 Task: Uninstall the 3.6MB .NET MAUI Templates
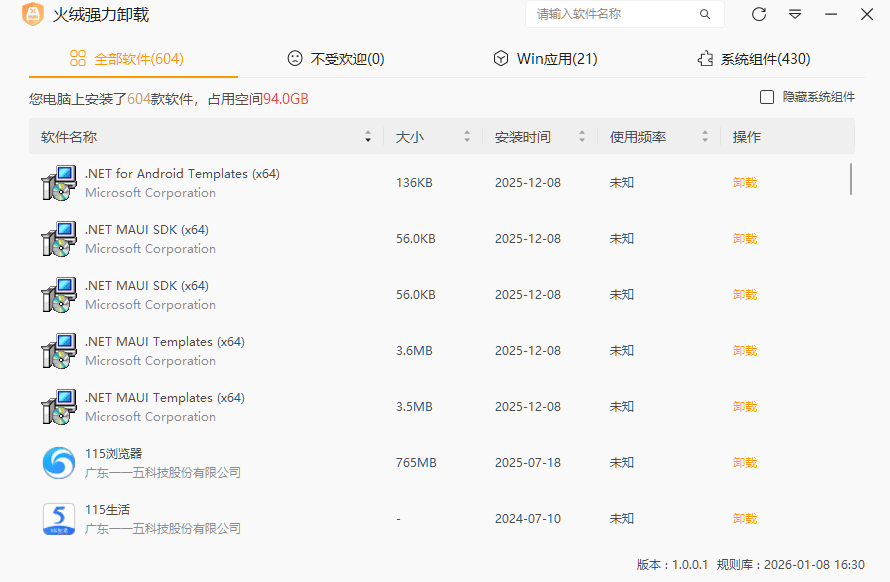(x=745, y=351)
